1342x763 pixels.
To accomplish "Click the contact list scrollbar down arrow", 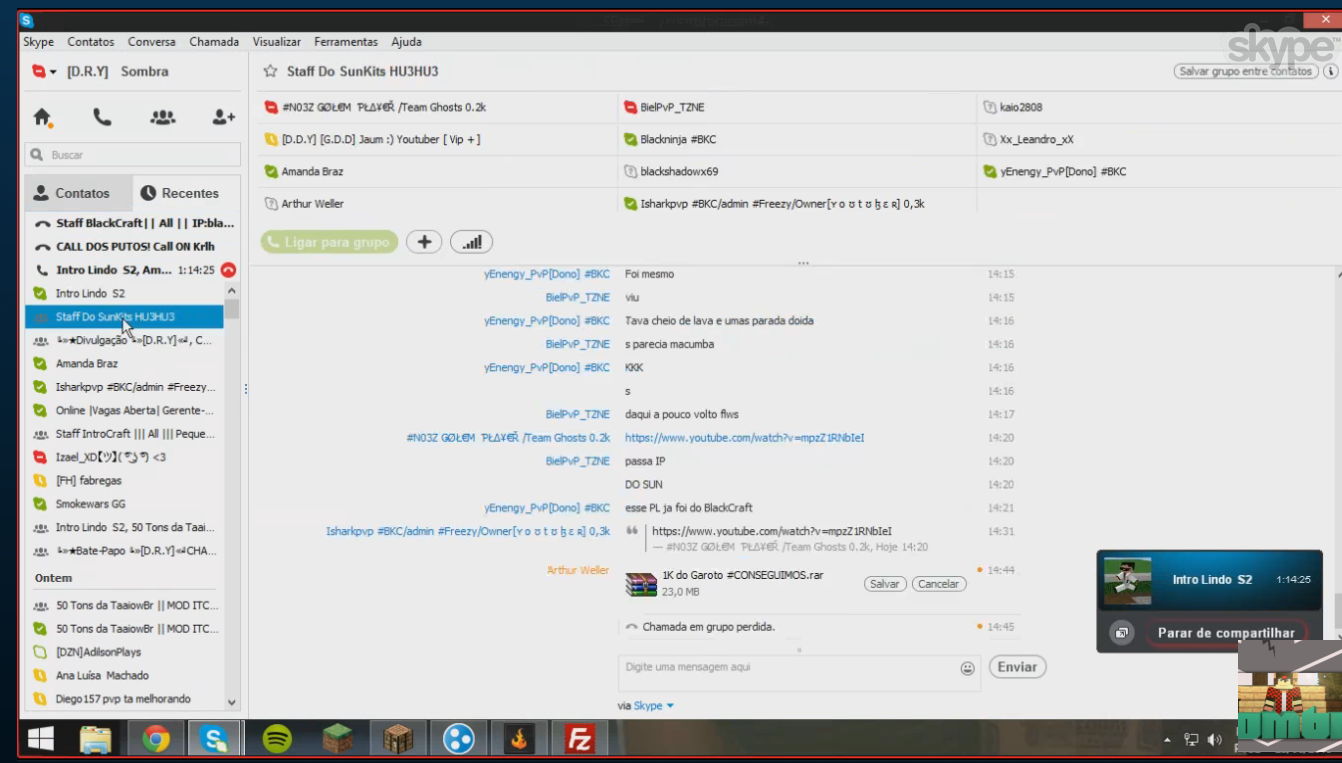I will (x=232, y=704).
